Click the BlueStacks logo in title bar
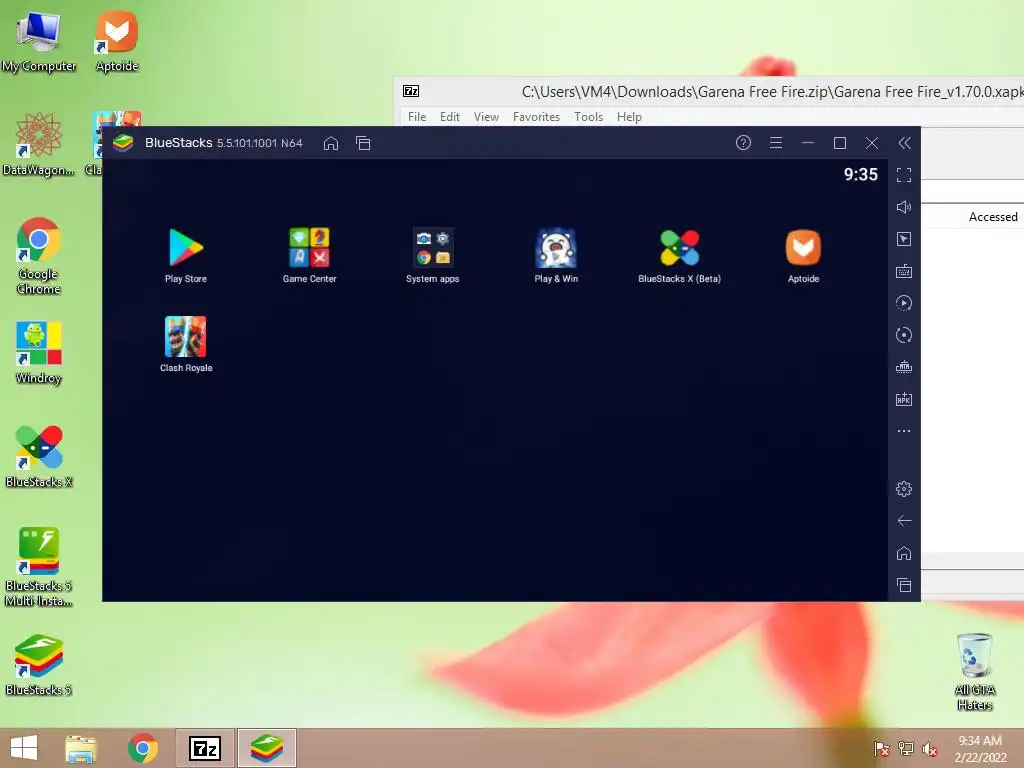This screenshot has width=1024, height=768. (123, 142)
